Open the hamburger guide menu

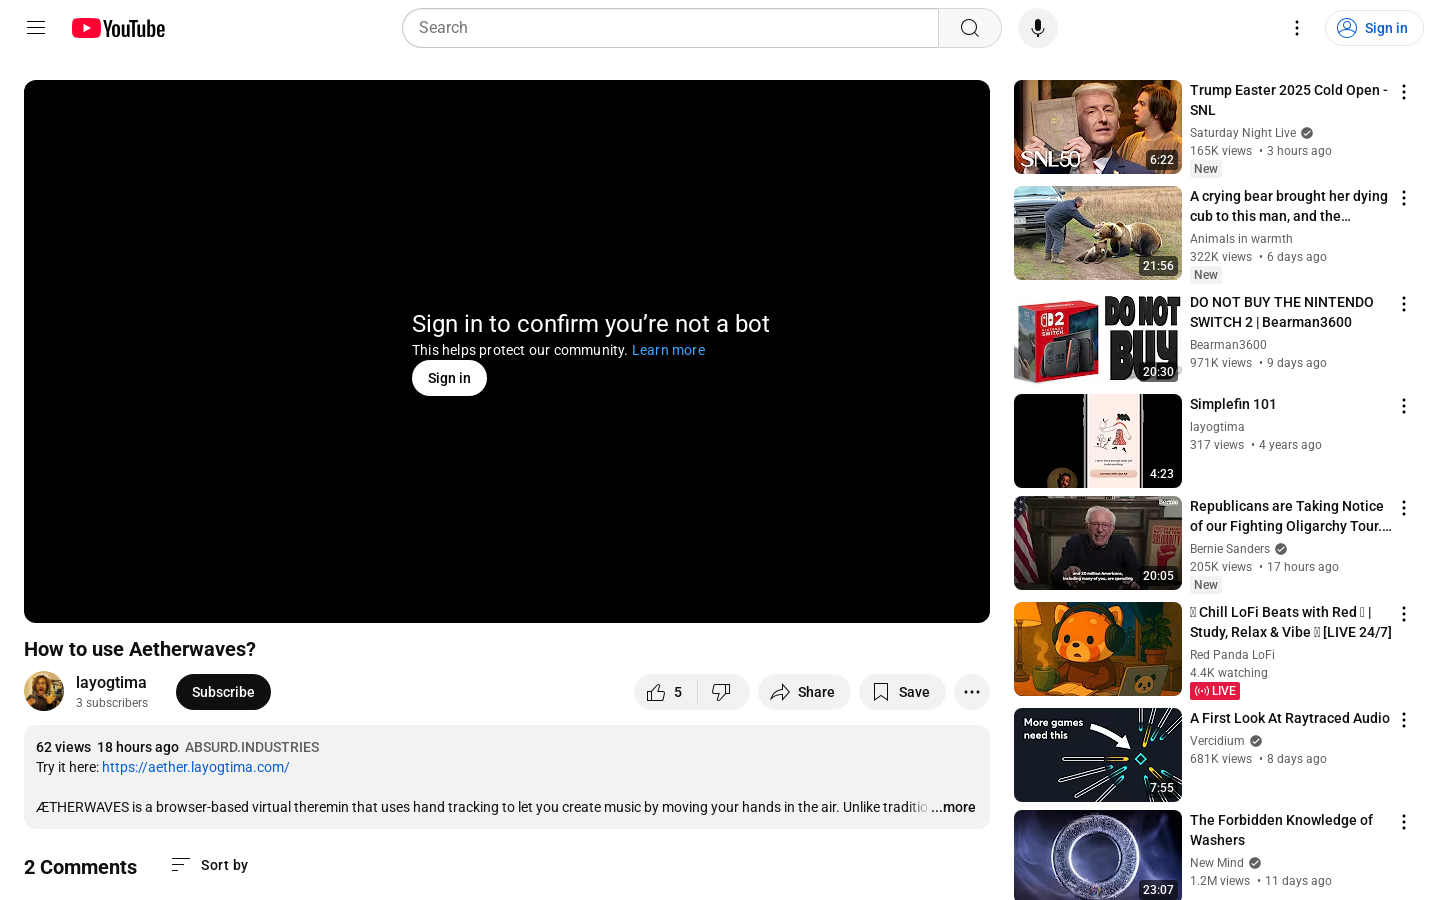(36, 28)
